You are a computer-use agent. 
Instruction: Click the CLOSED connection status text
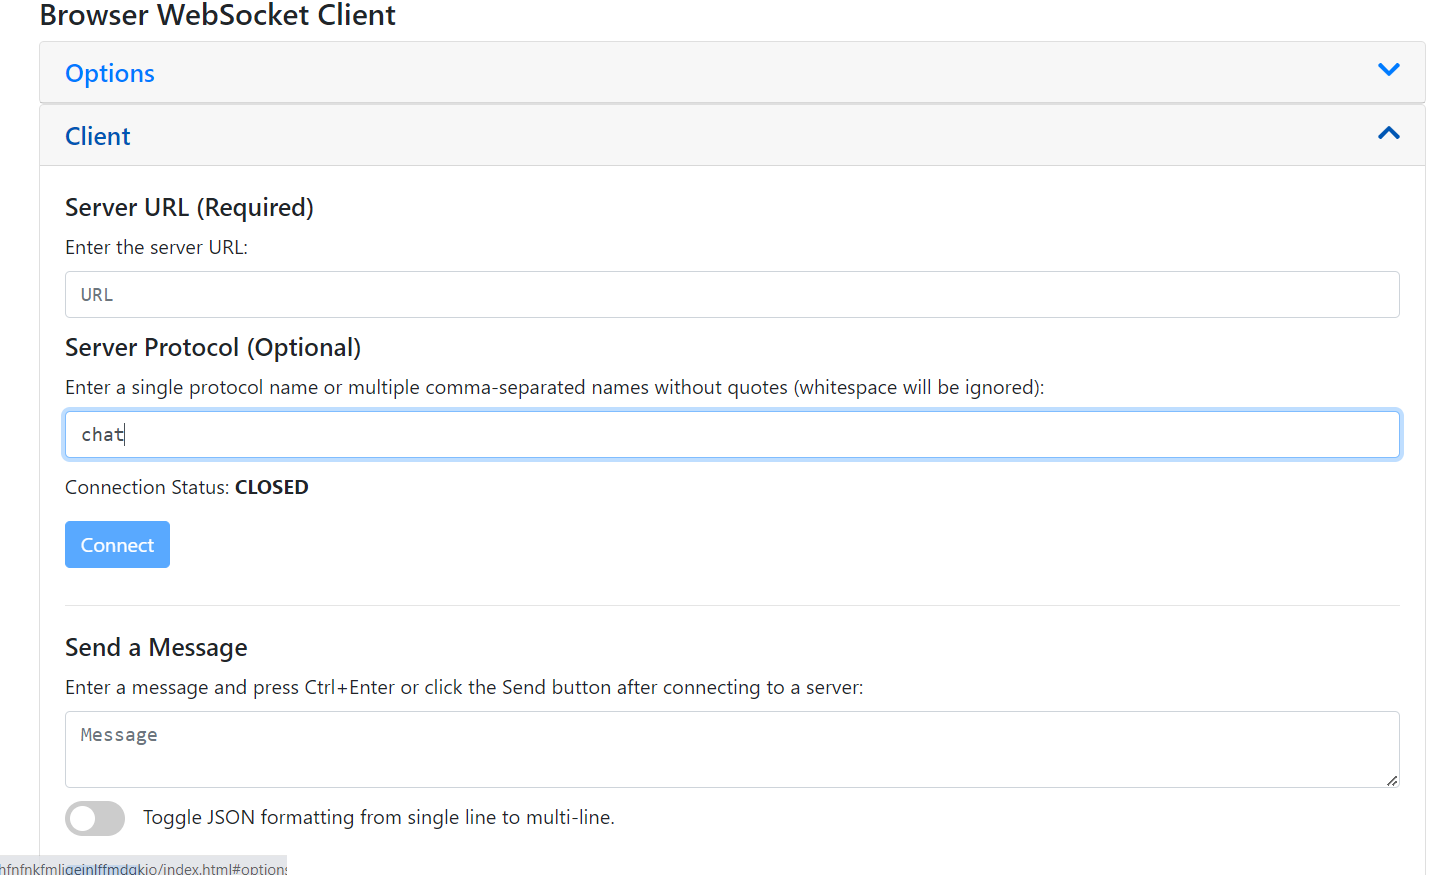[x=271, y=488]
